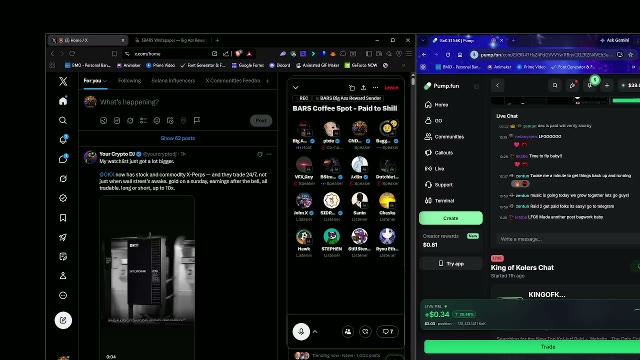Switch to Solana Influencers tab

[173, 81]
